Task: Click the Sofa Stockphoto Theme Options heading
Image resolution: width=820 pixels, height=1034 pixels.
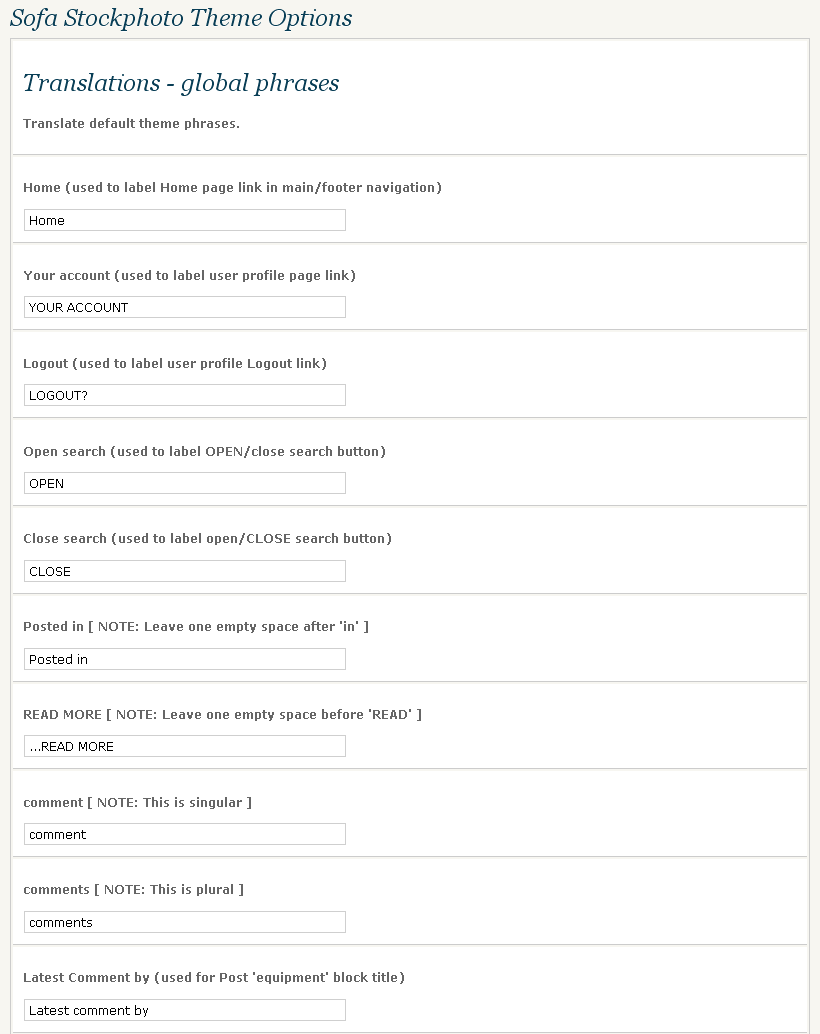Action: tap(181, 18)
